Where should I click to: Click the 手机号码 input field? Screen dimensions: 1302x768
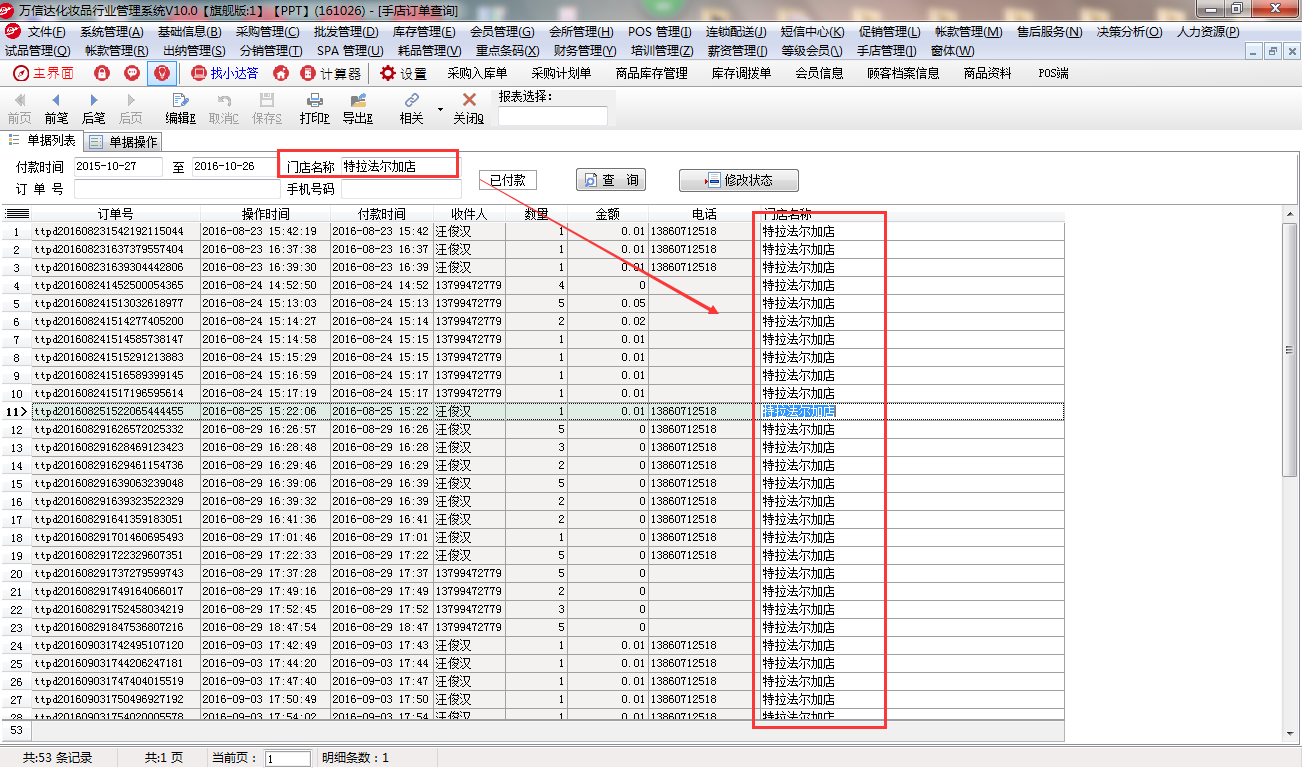point(401,189)
